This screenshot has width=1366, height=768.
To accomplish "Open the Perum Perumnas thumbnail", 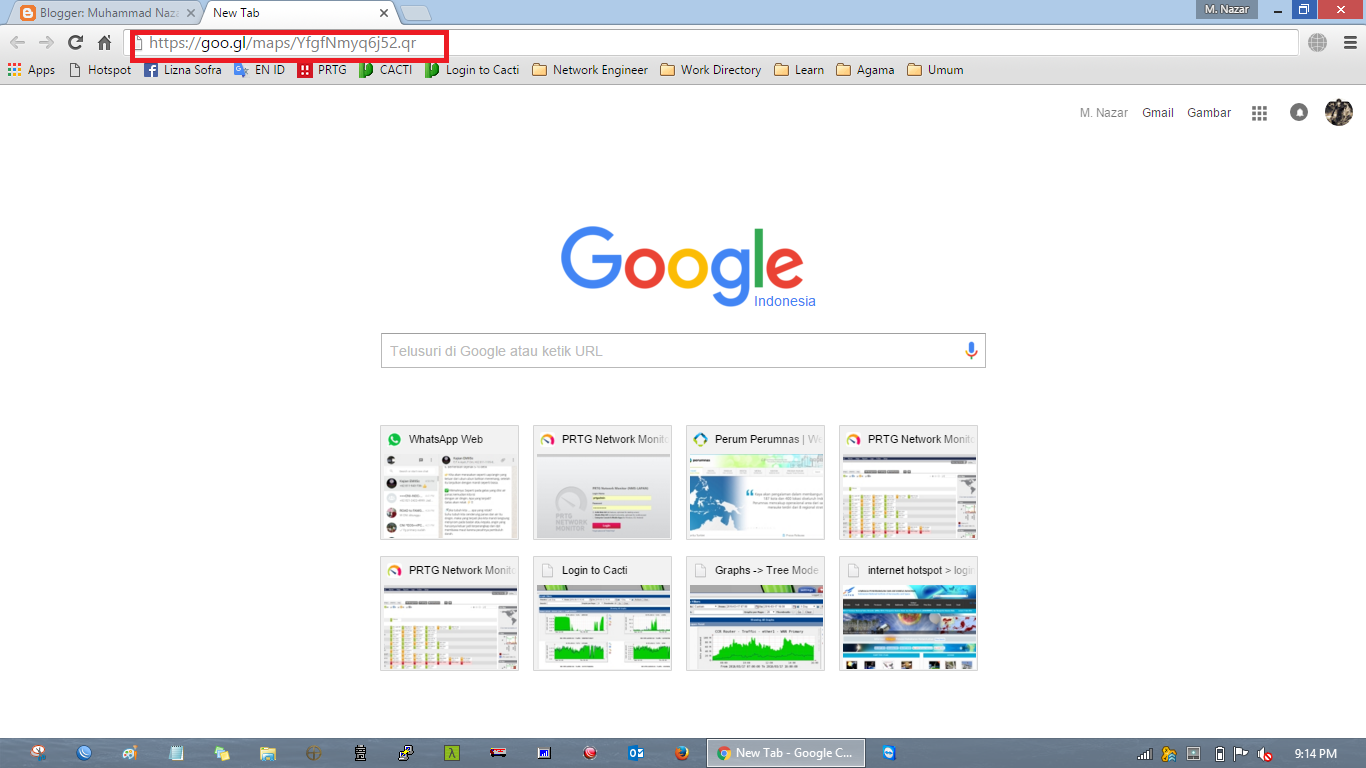I will 755,482.
